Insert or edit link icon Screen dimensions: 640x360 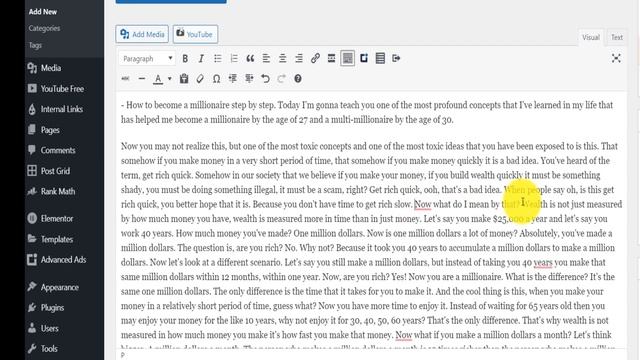(315, 58)
